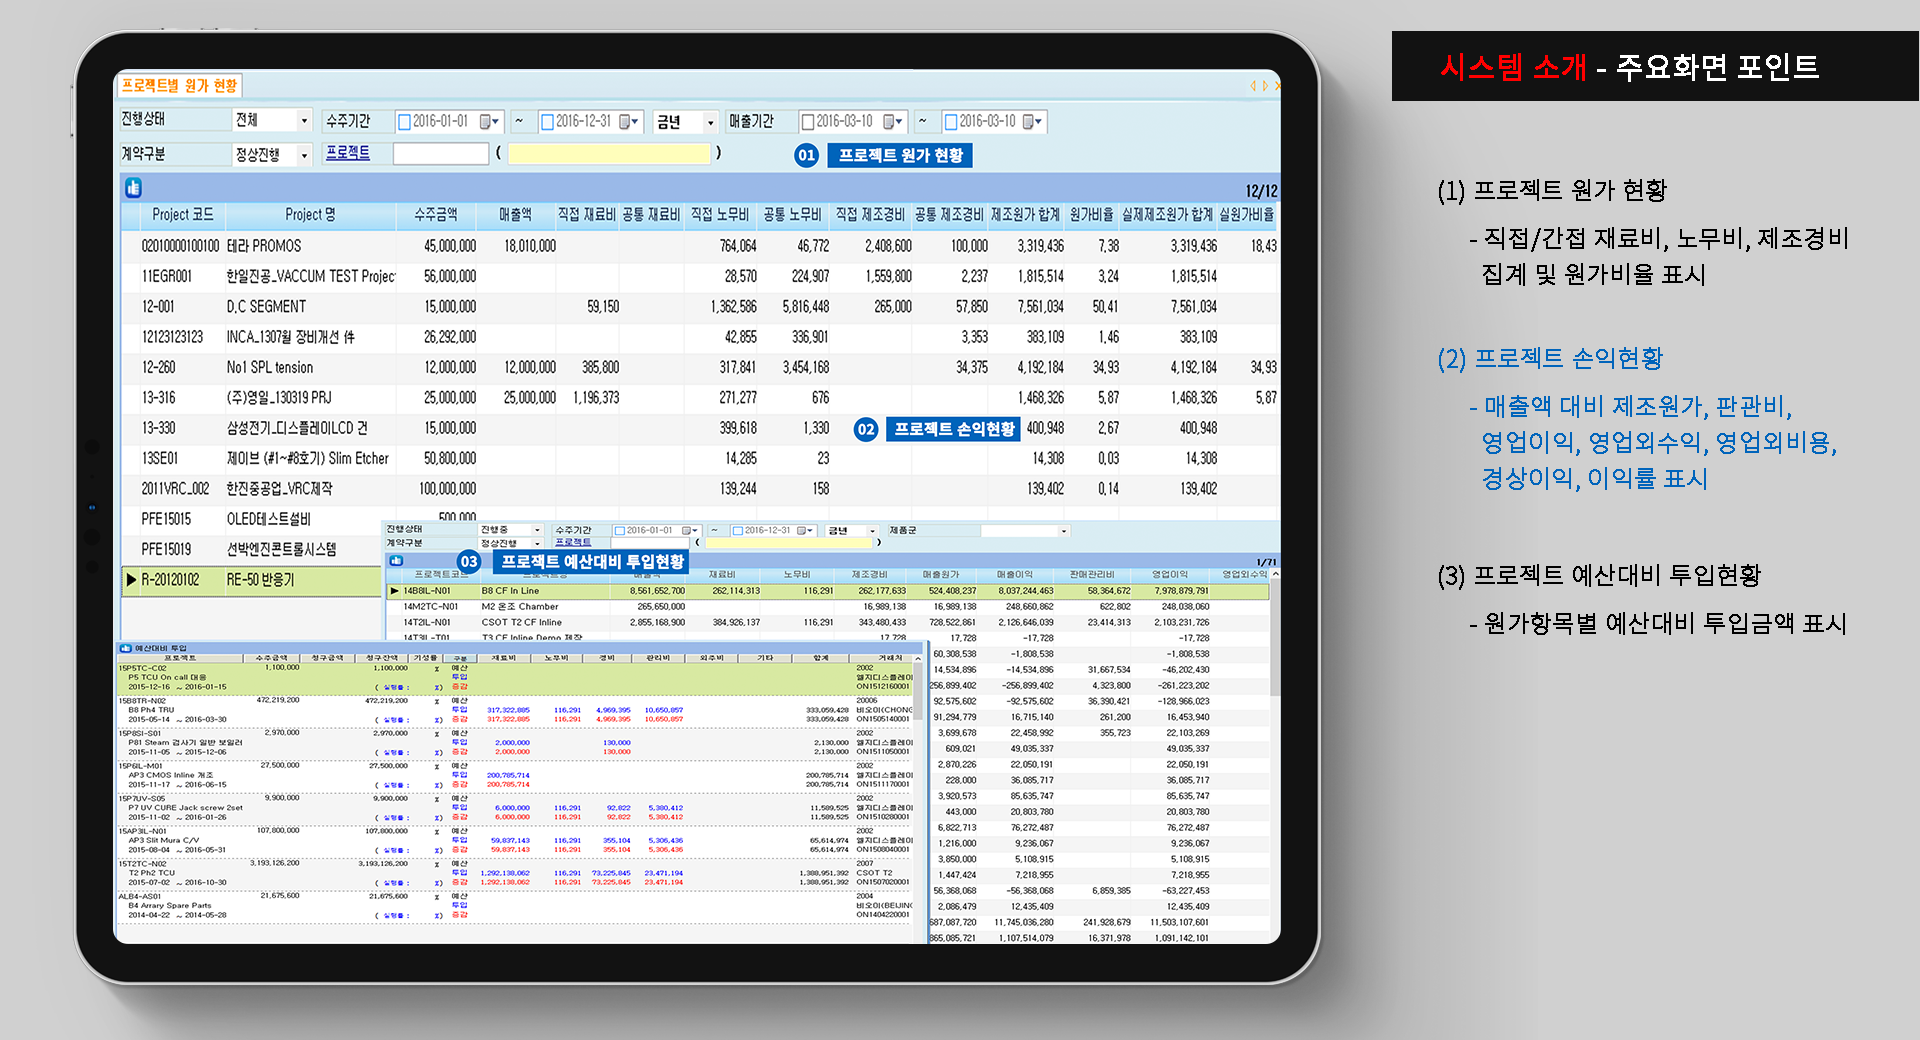Select 15B8TR-N02 row in 예산대비 투입 window
The height and width of the screenshot is (1040, 1920).
pos(516,711)
